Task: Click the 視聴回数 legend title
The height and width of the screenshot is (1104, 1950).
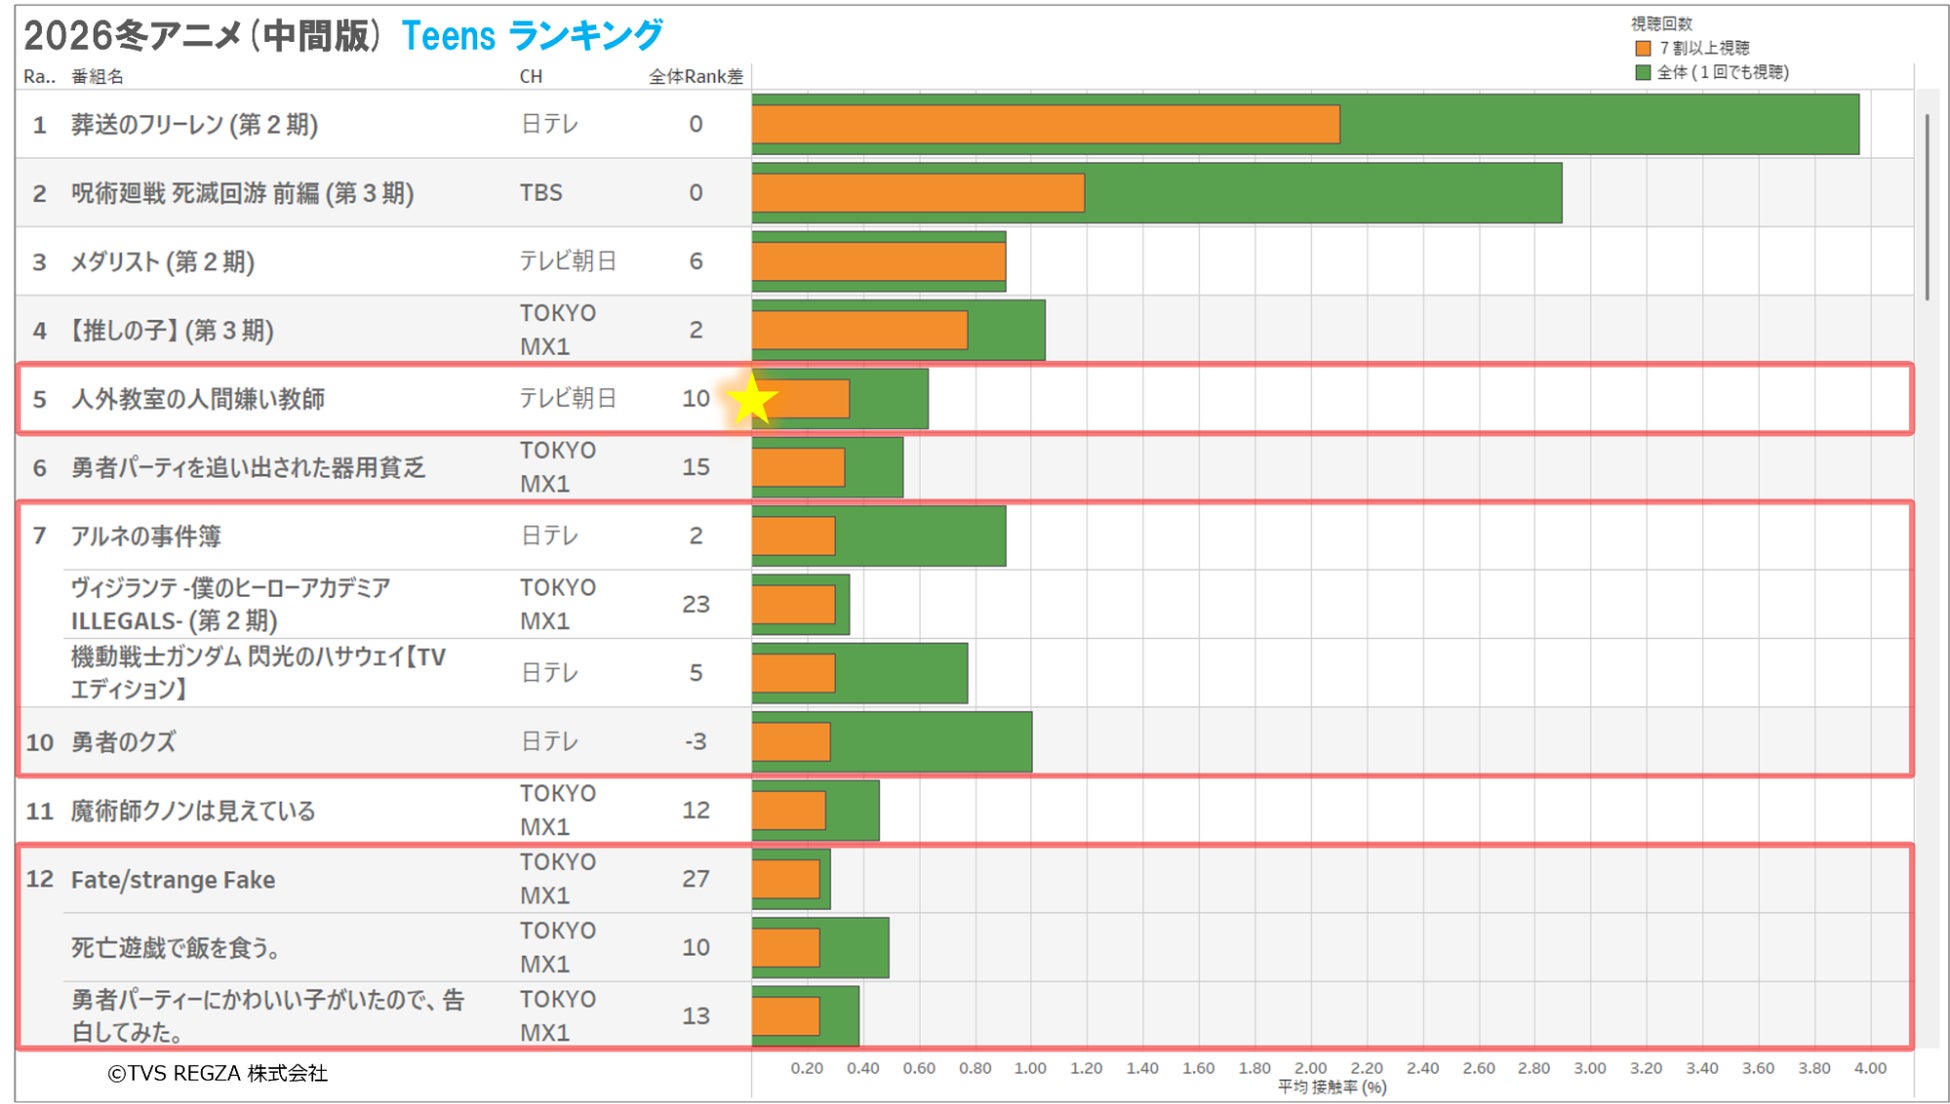Action: point(1661,24)
